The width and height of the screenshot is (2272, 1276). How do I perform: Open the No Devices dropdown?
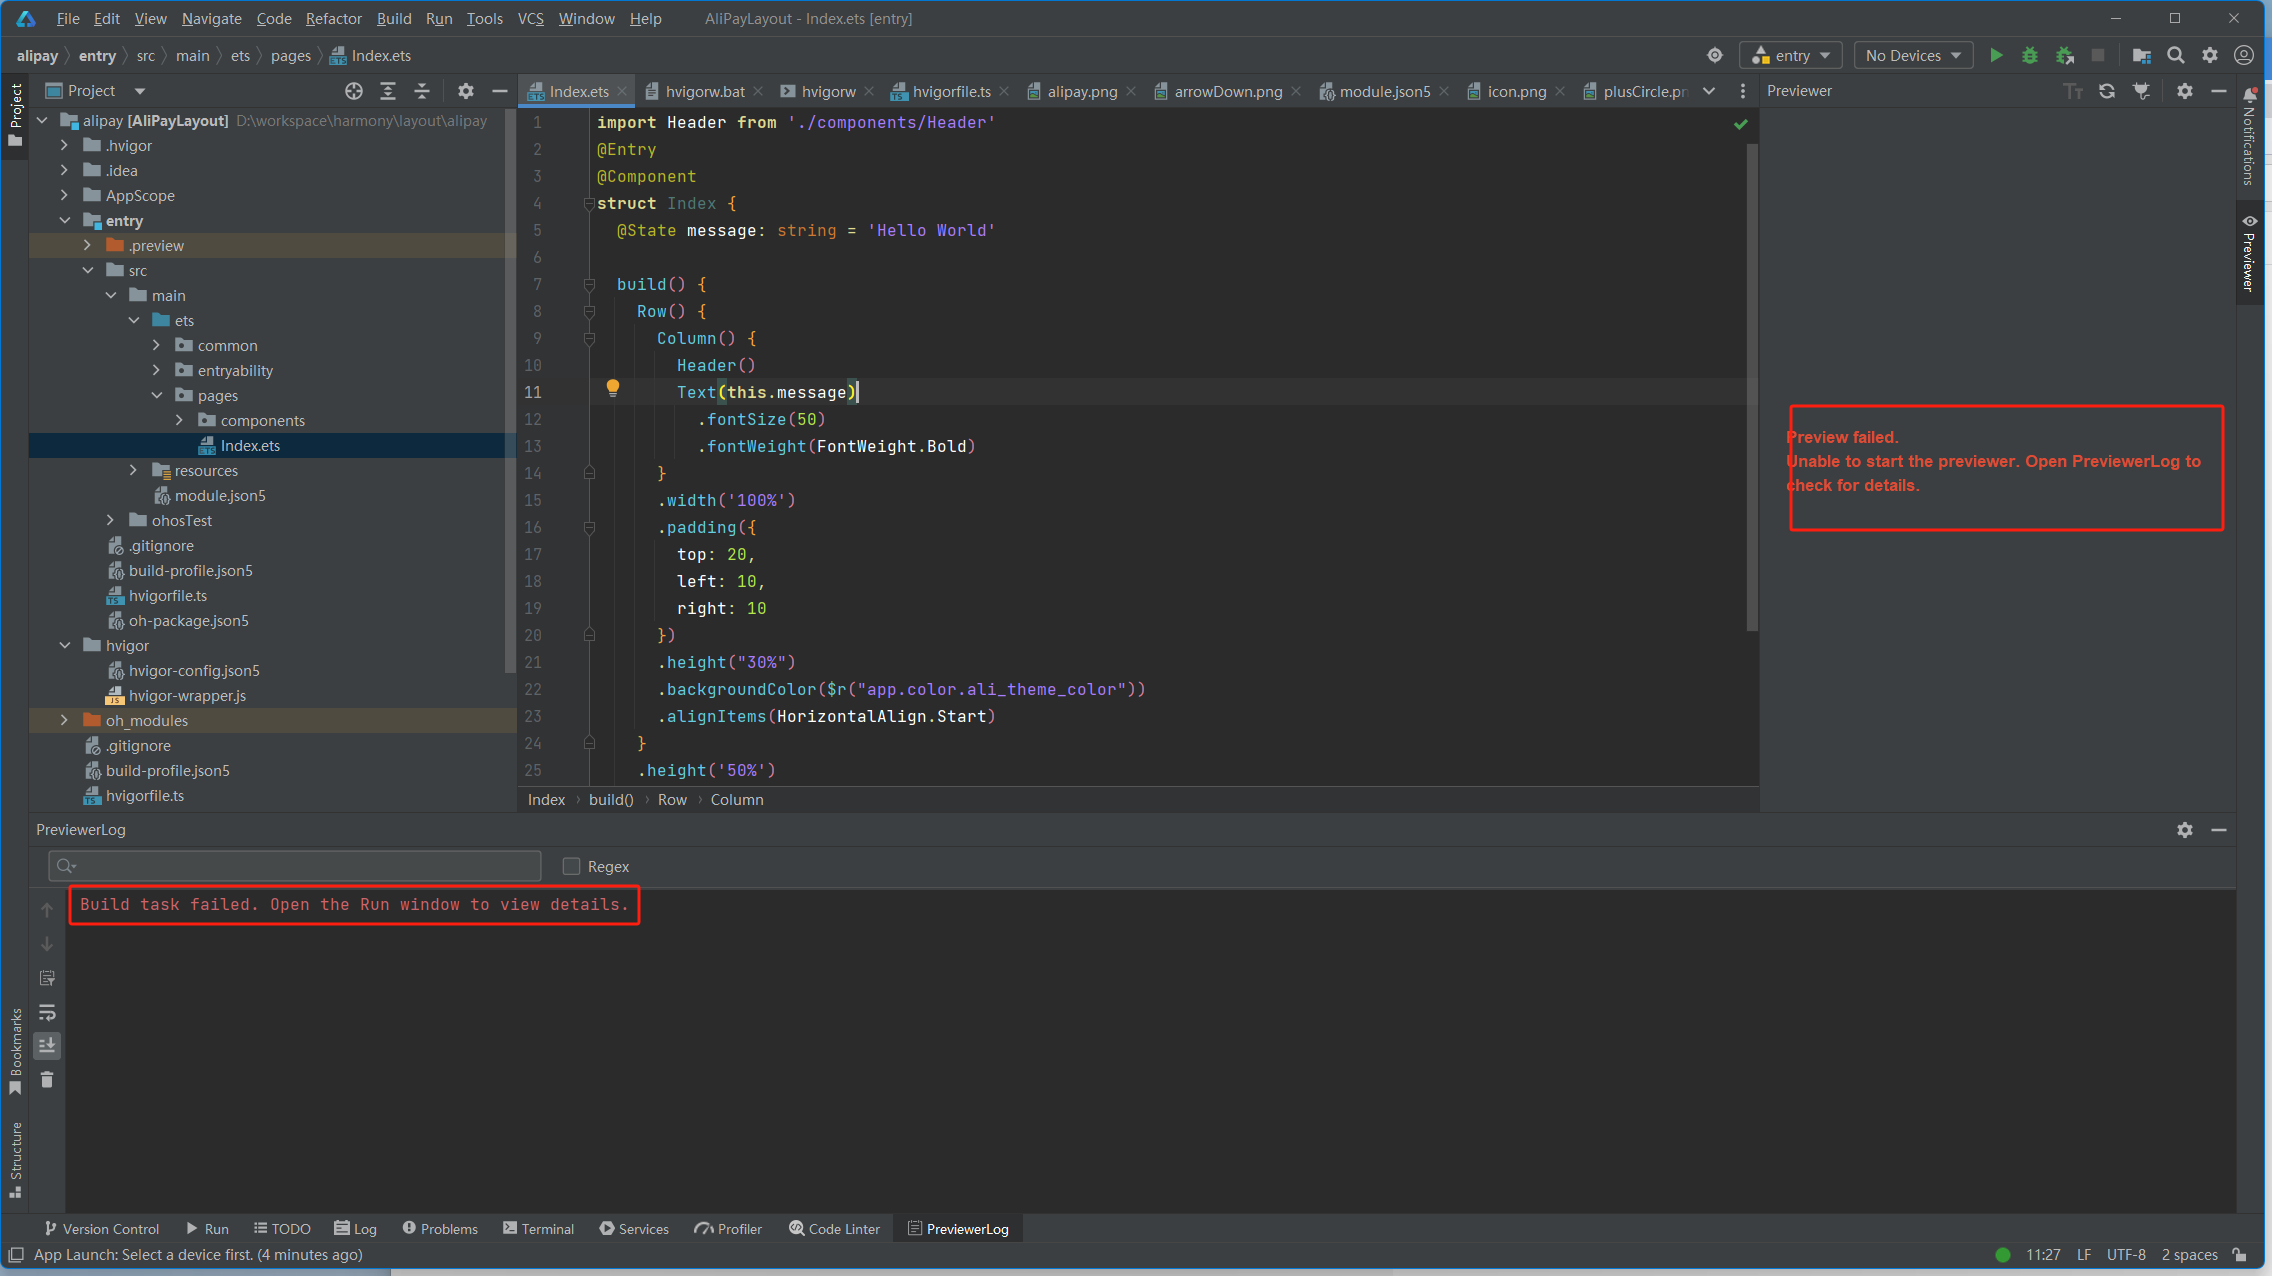point(1913,56)
